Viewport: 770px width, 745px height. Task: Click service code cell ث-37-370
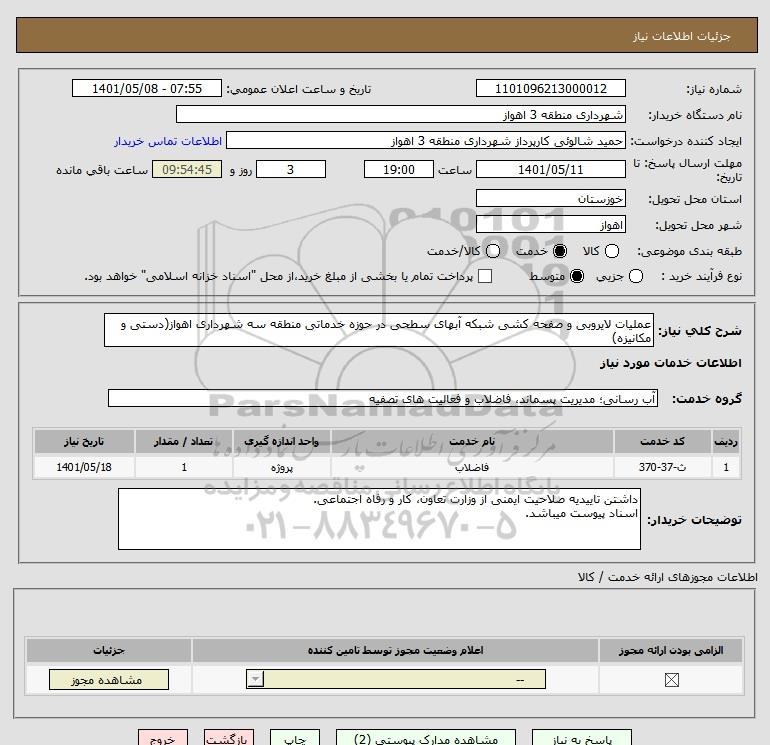(662, 467)
